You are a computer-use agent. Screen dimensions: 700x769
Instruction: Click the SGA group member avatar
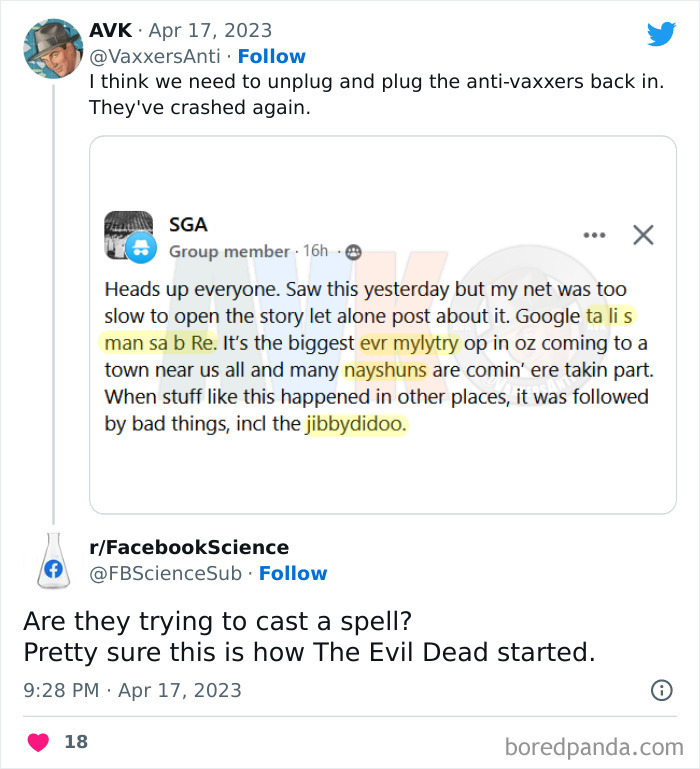tap(129, 236)
